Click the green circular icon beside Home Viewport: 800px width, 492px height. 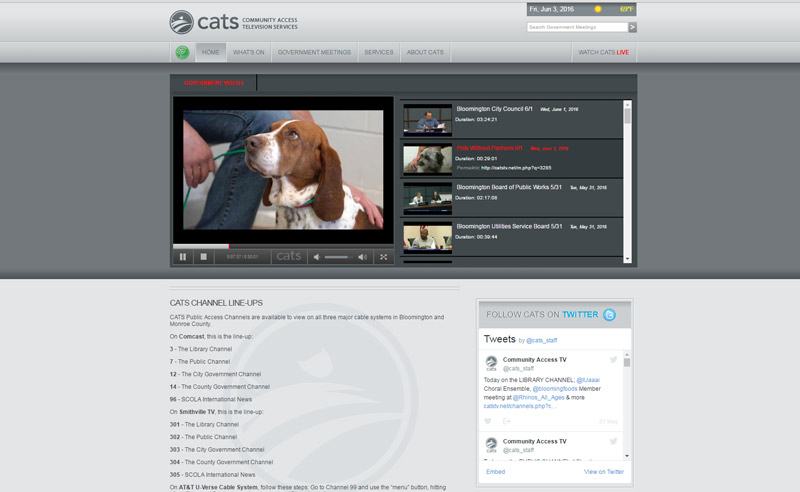[182, 52]
